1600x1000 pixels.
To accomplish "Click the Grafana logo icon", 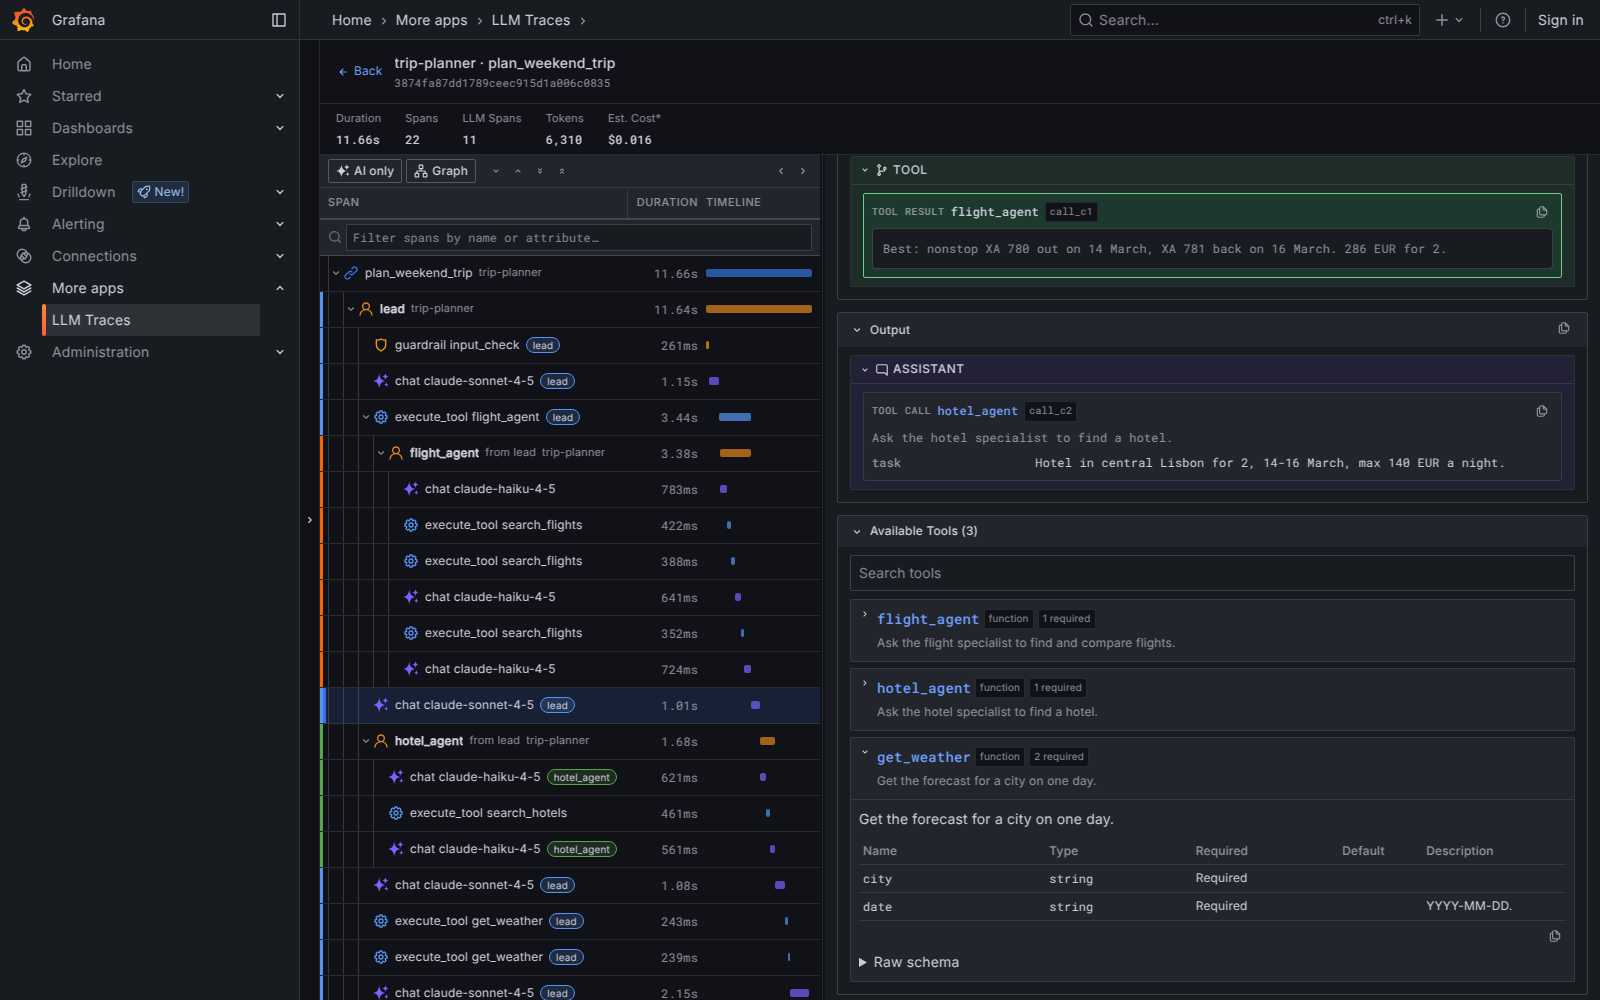I will point(24,20).
